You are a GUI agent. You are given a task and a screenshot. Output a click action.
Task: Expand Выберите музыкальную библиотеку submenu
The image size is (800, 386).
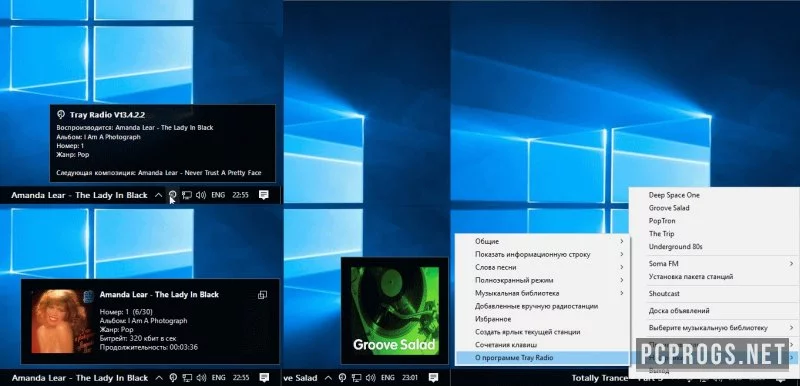click(x=714, y=327)
